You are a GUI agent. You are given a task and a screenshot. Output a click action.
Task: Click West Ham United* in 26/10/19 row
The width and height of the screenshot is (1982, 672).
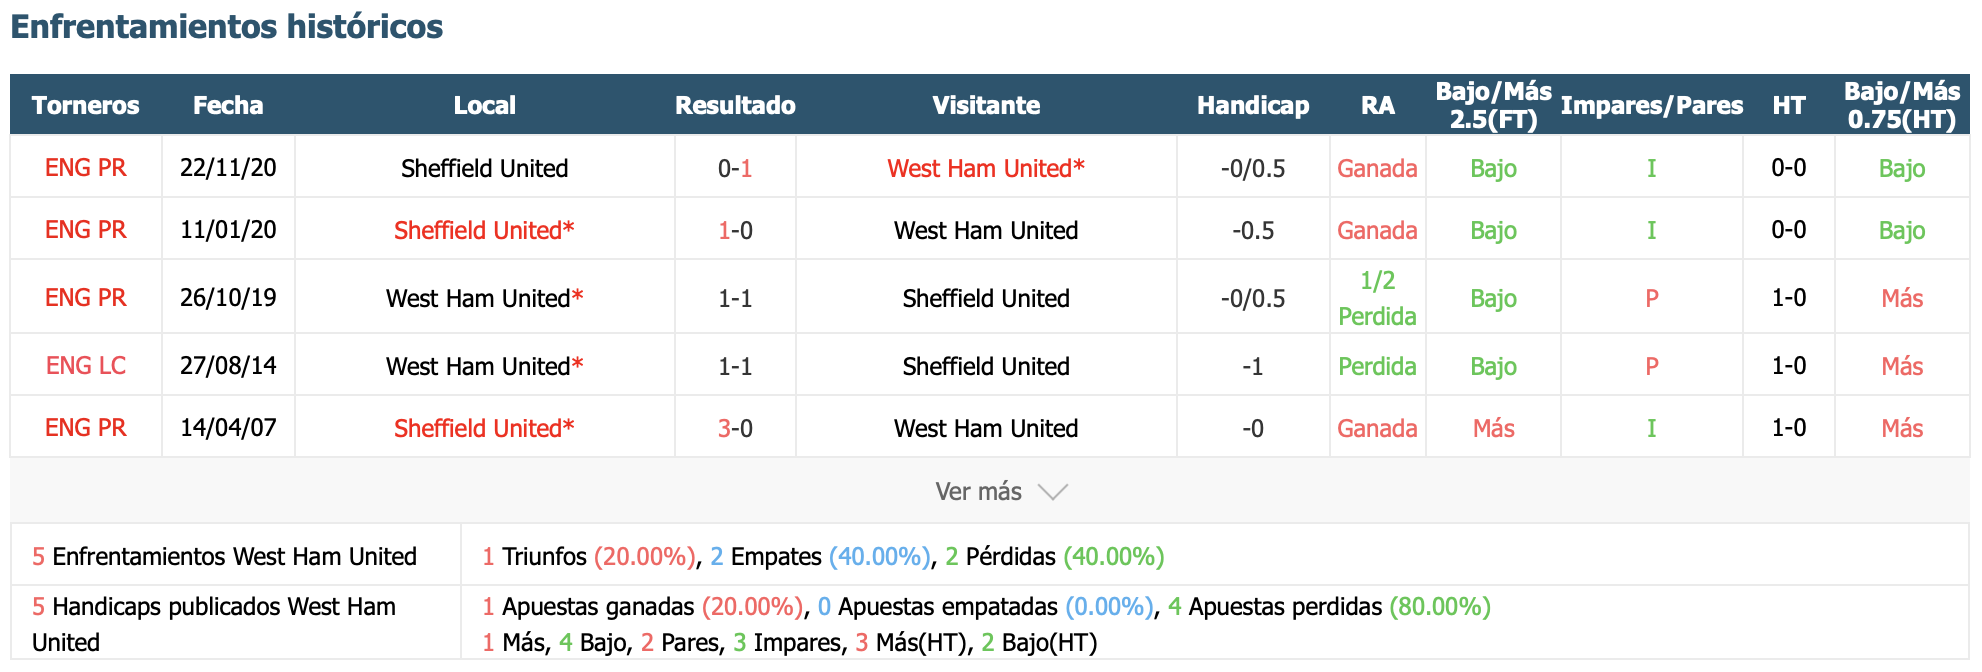(484, 298)
